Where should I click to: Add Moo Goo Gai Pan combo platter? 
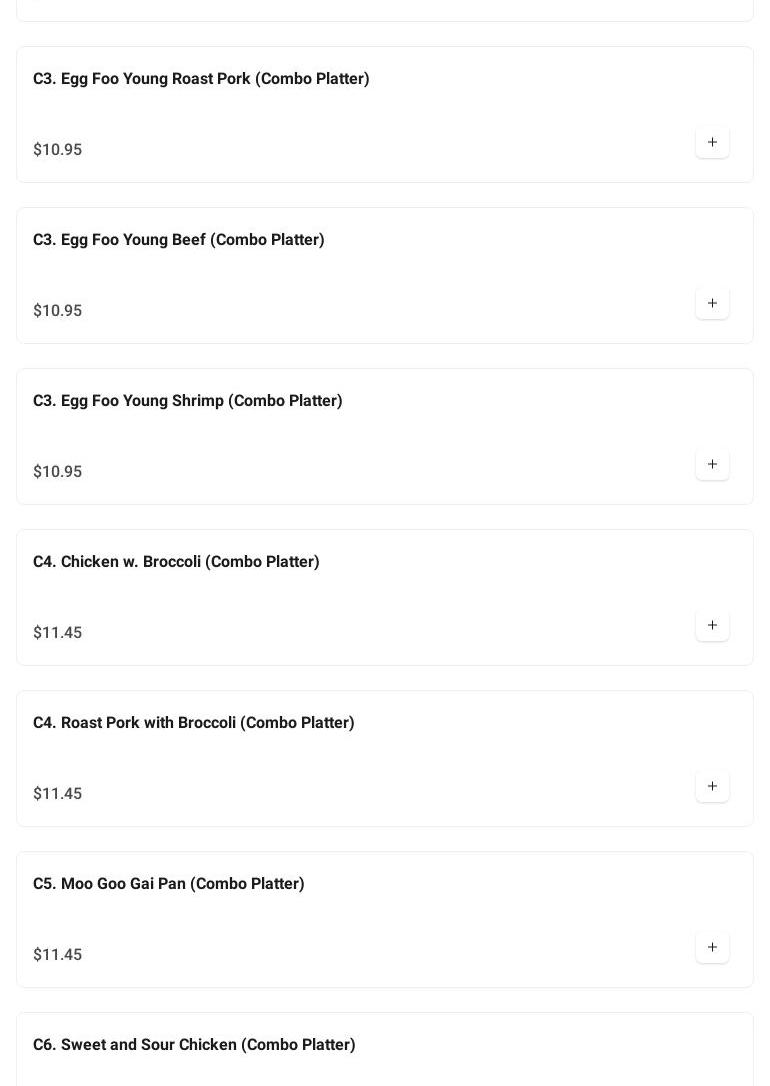click(x=712, y=947)
